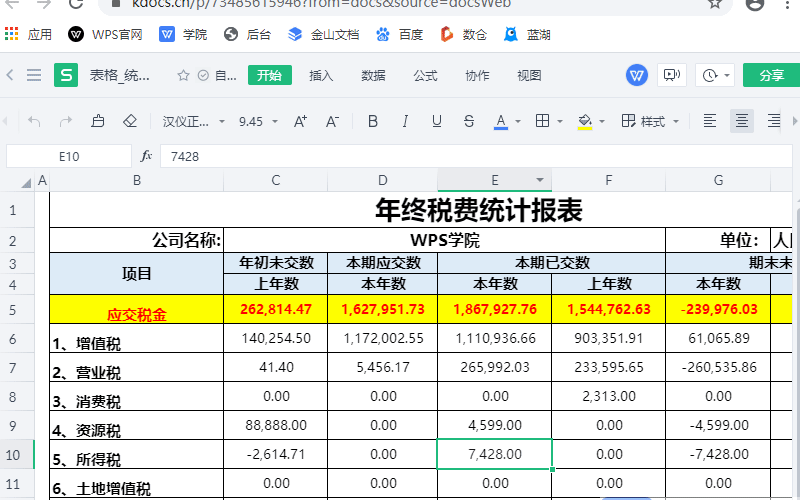Select the 应交税金 cell

click(137, 309)
